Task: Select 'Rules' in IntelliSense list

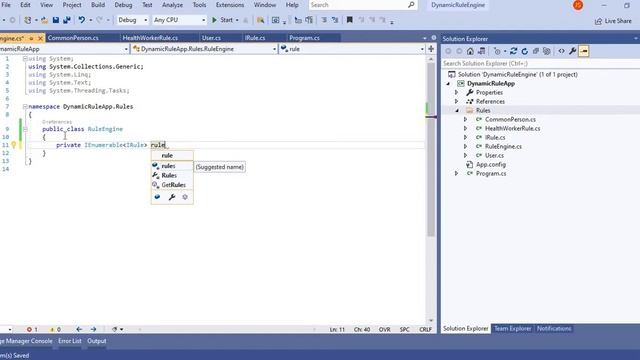Action: click(172, 176)
